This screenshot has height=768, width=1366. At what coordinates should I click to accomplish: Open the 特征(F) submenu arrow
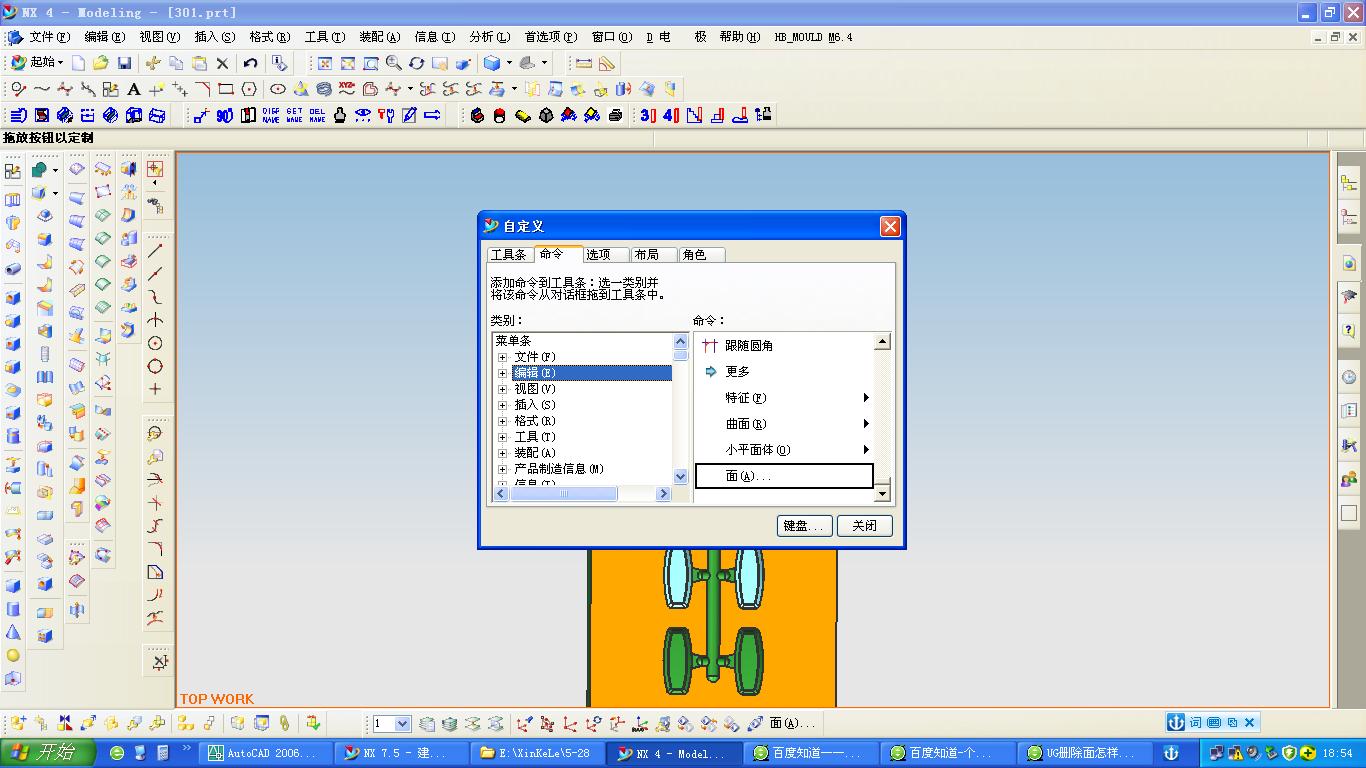click(x=866, y=398)
